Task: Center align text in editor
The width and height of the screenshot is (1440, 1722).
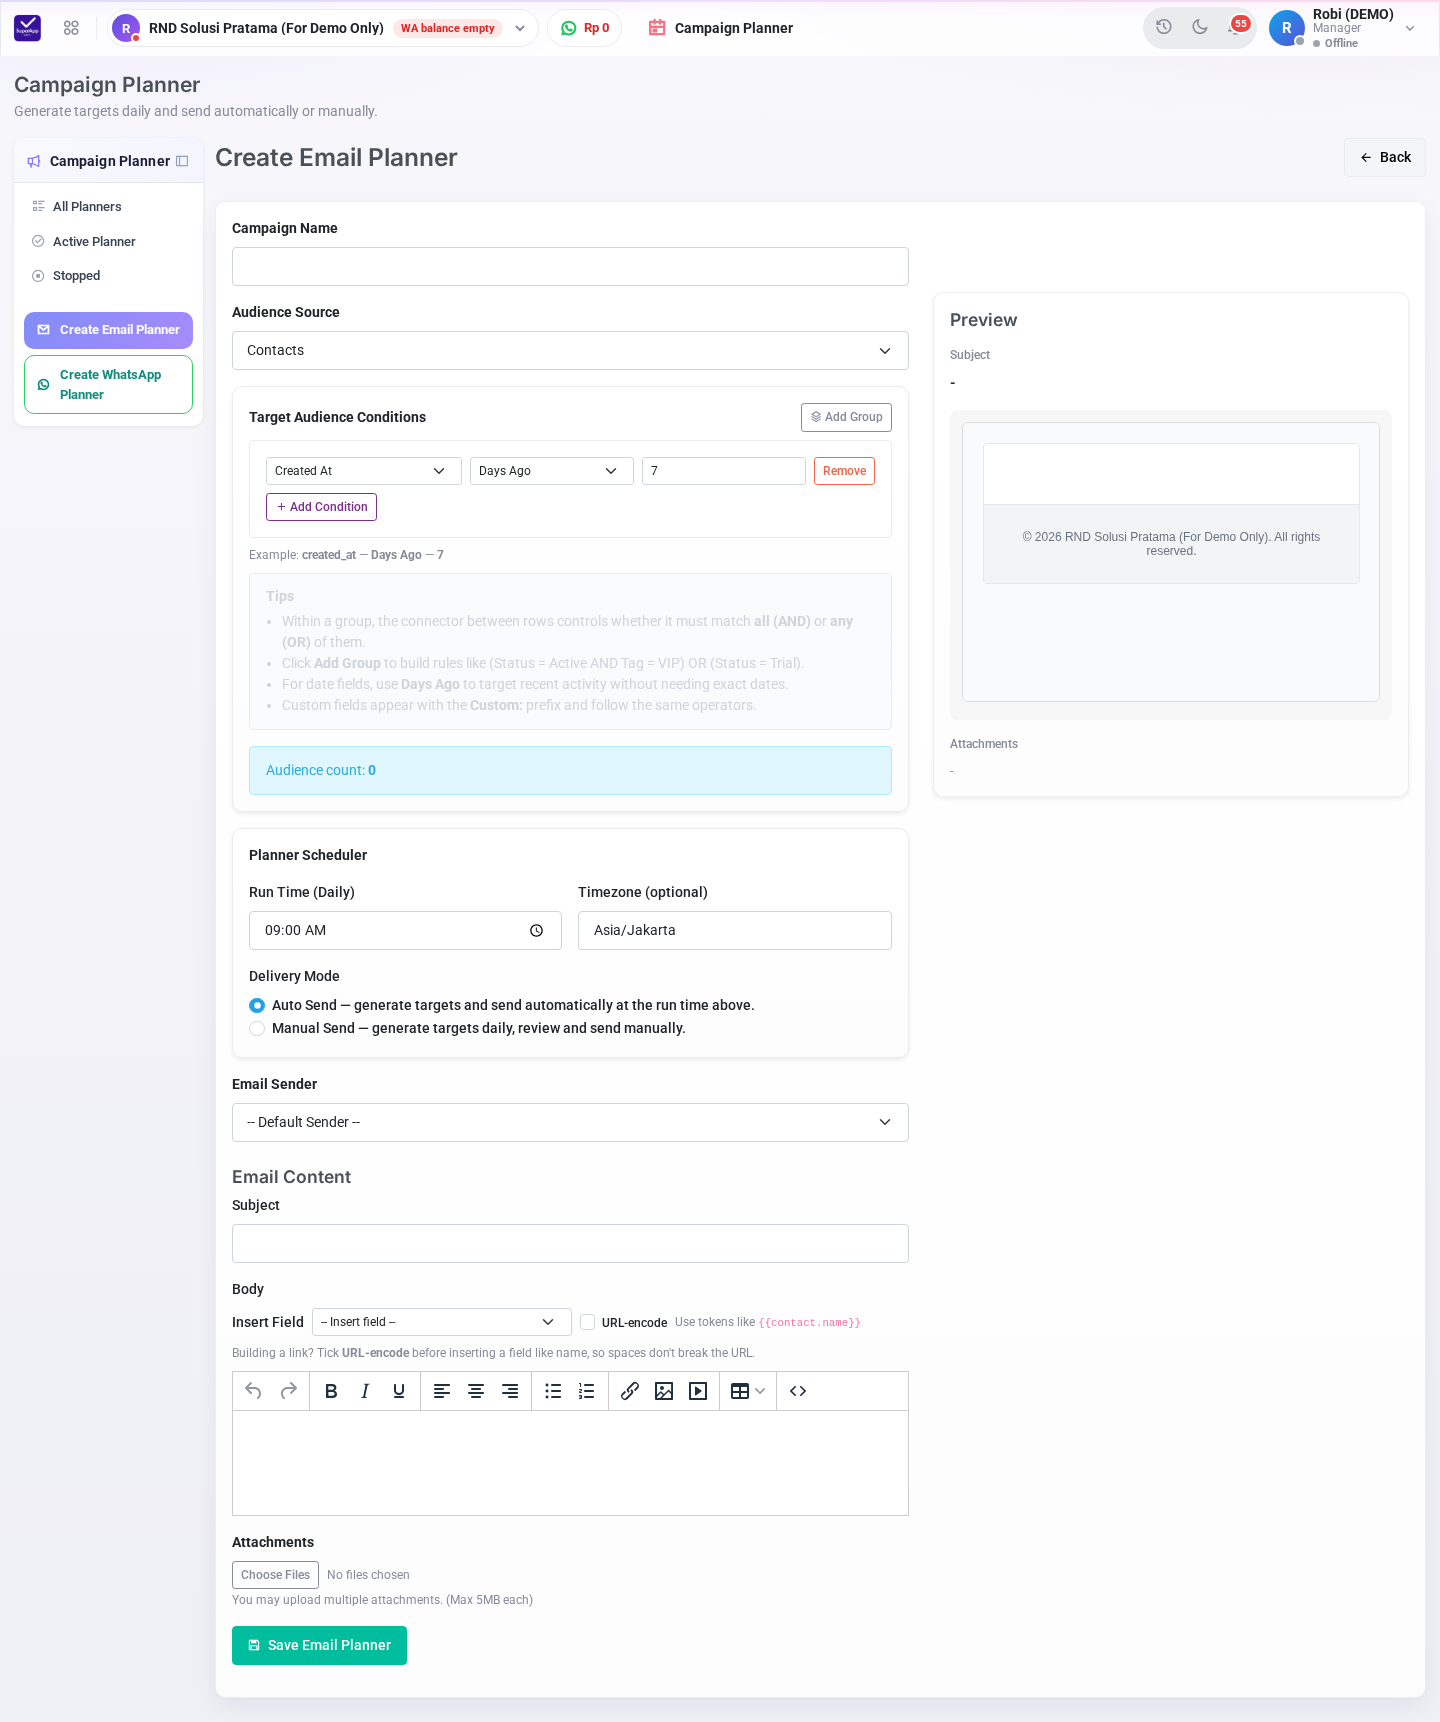Action: coord(476,1391)
